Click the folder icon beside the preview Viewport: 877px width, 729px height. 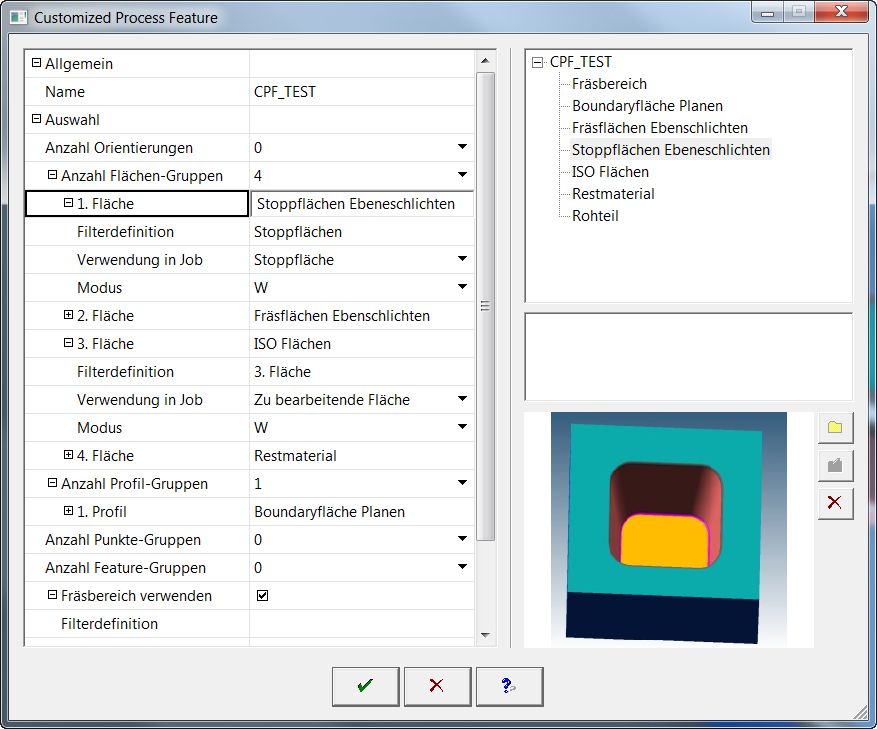coord(835,428)
